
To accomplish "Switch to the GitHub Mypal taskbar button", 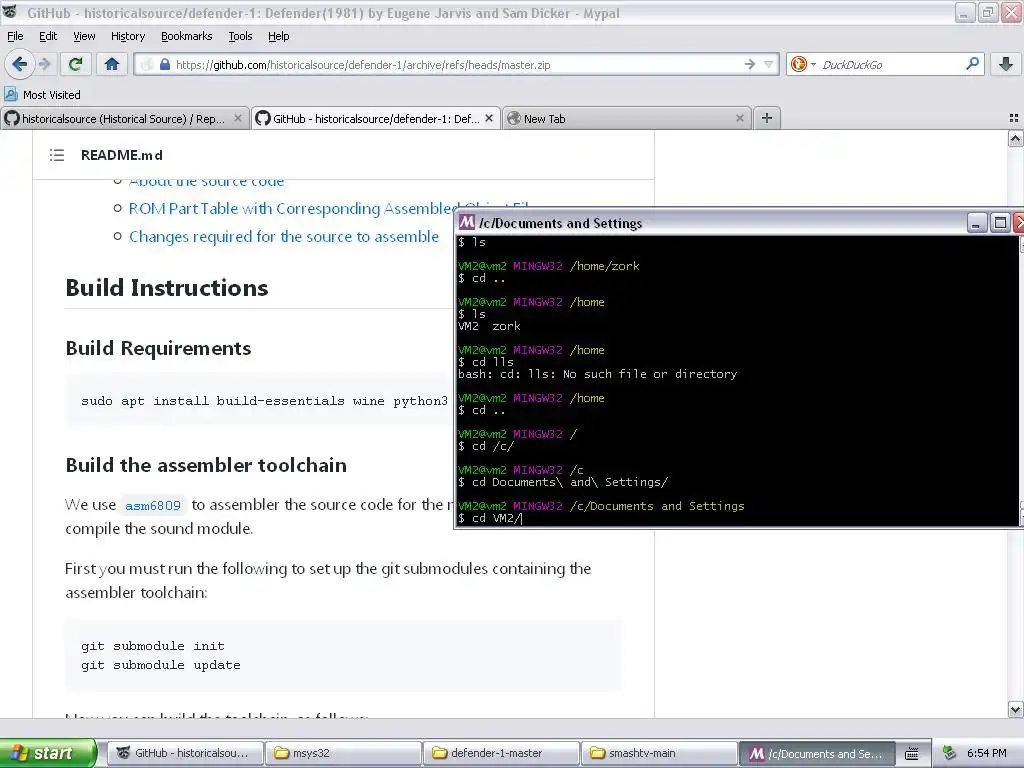I will point(185,753).
